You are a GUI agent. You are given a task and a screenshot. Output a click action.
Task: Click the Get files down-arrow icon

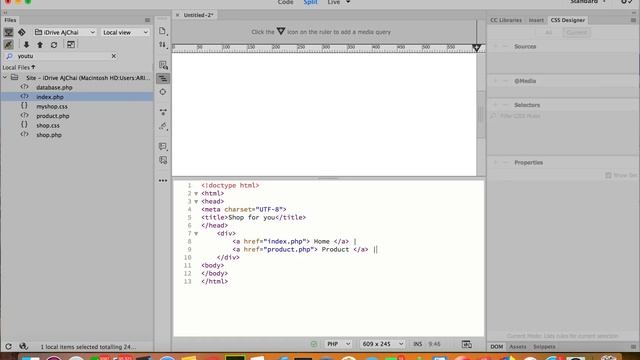point(26,45)
